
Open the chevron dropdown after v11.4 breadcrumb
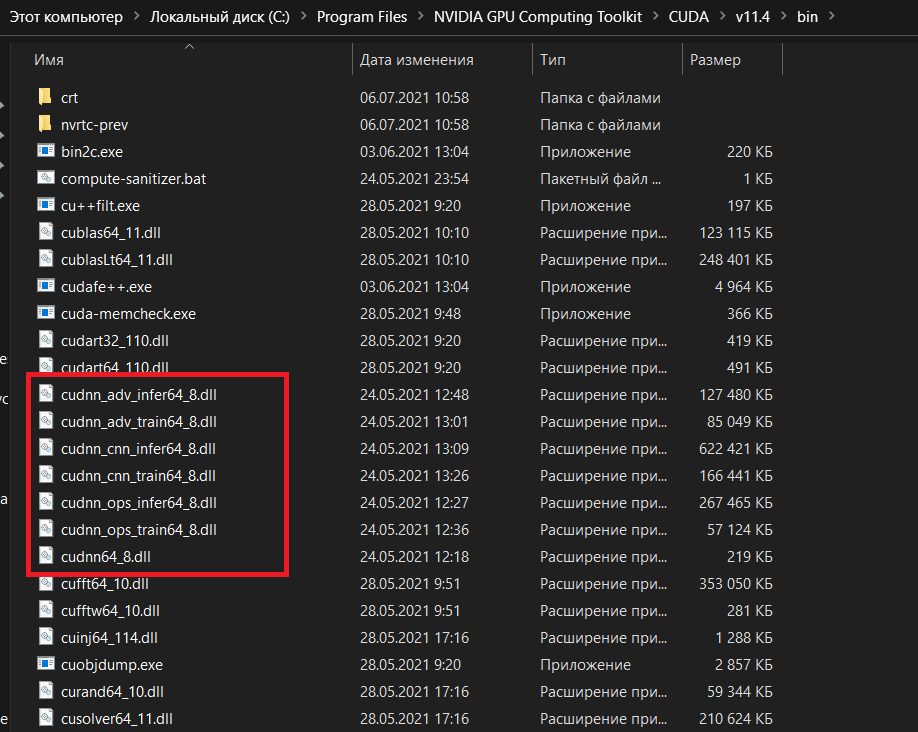[x=779, y=17]
